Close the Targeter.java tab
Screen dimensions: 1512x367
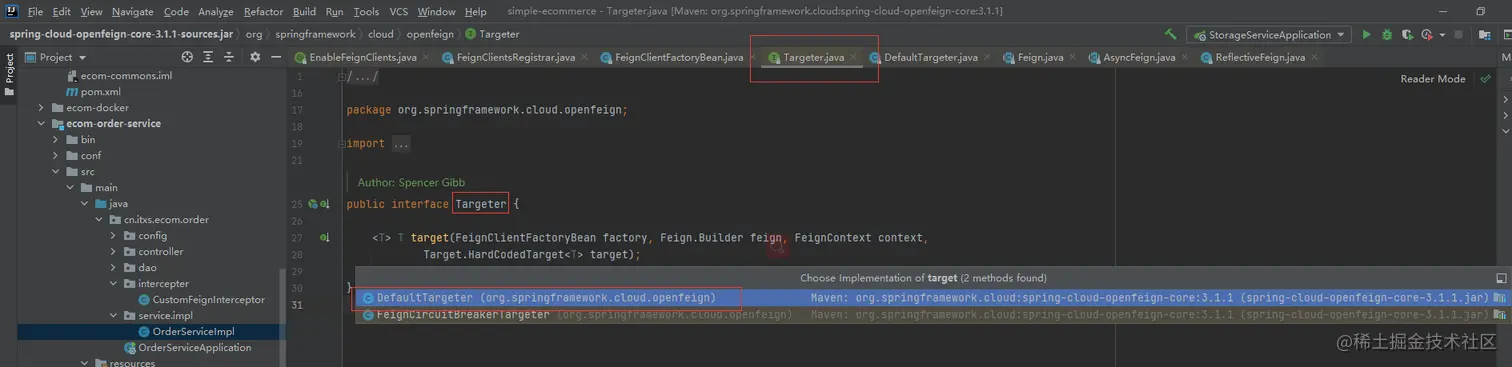853,57
